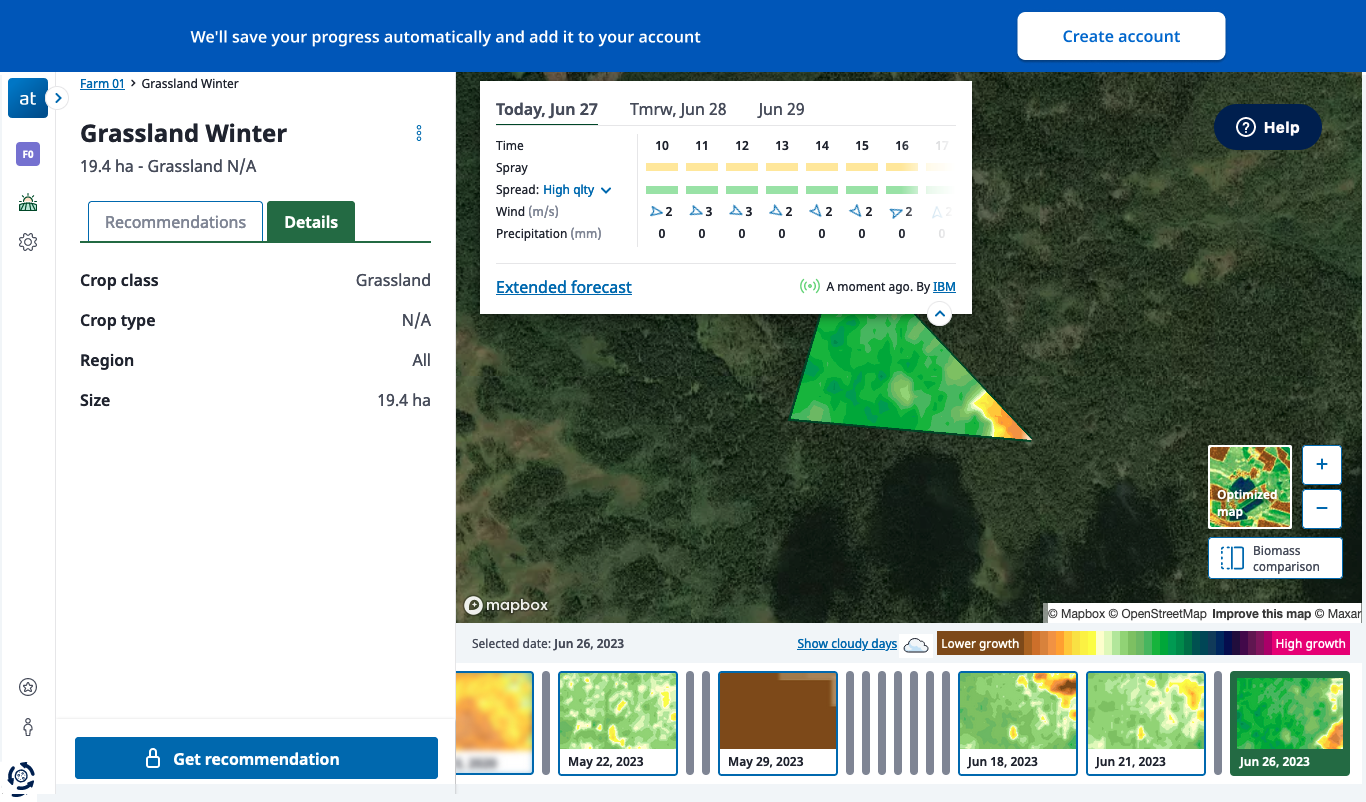Switch to the Recommendations tab

pos(175,222)
